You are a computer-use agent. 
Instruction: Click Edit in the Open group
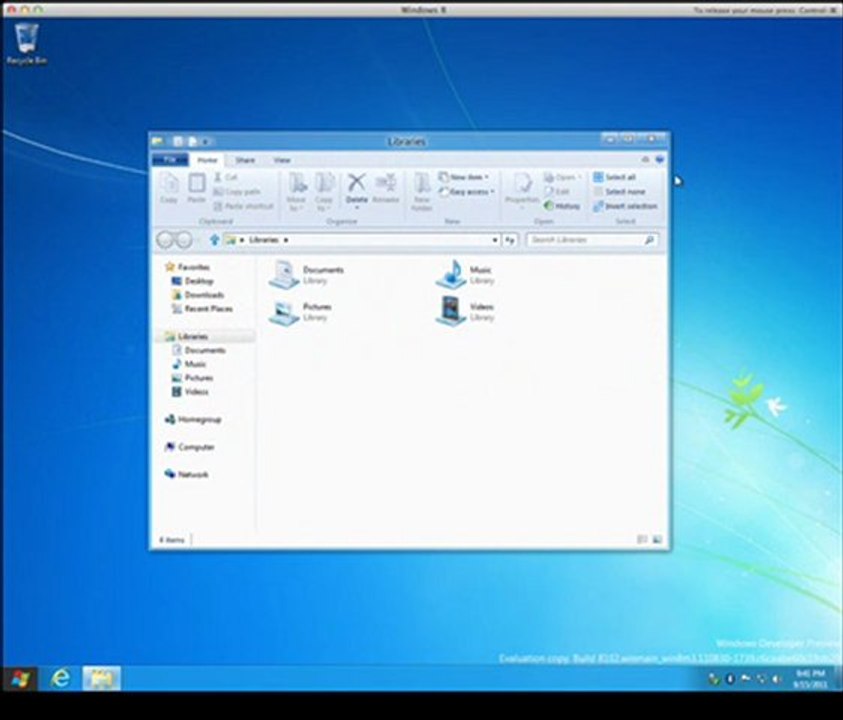(556, 191)
